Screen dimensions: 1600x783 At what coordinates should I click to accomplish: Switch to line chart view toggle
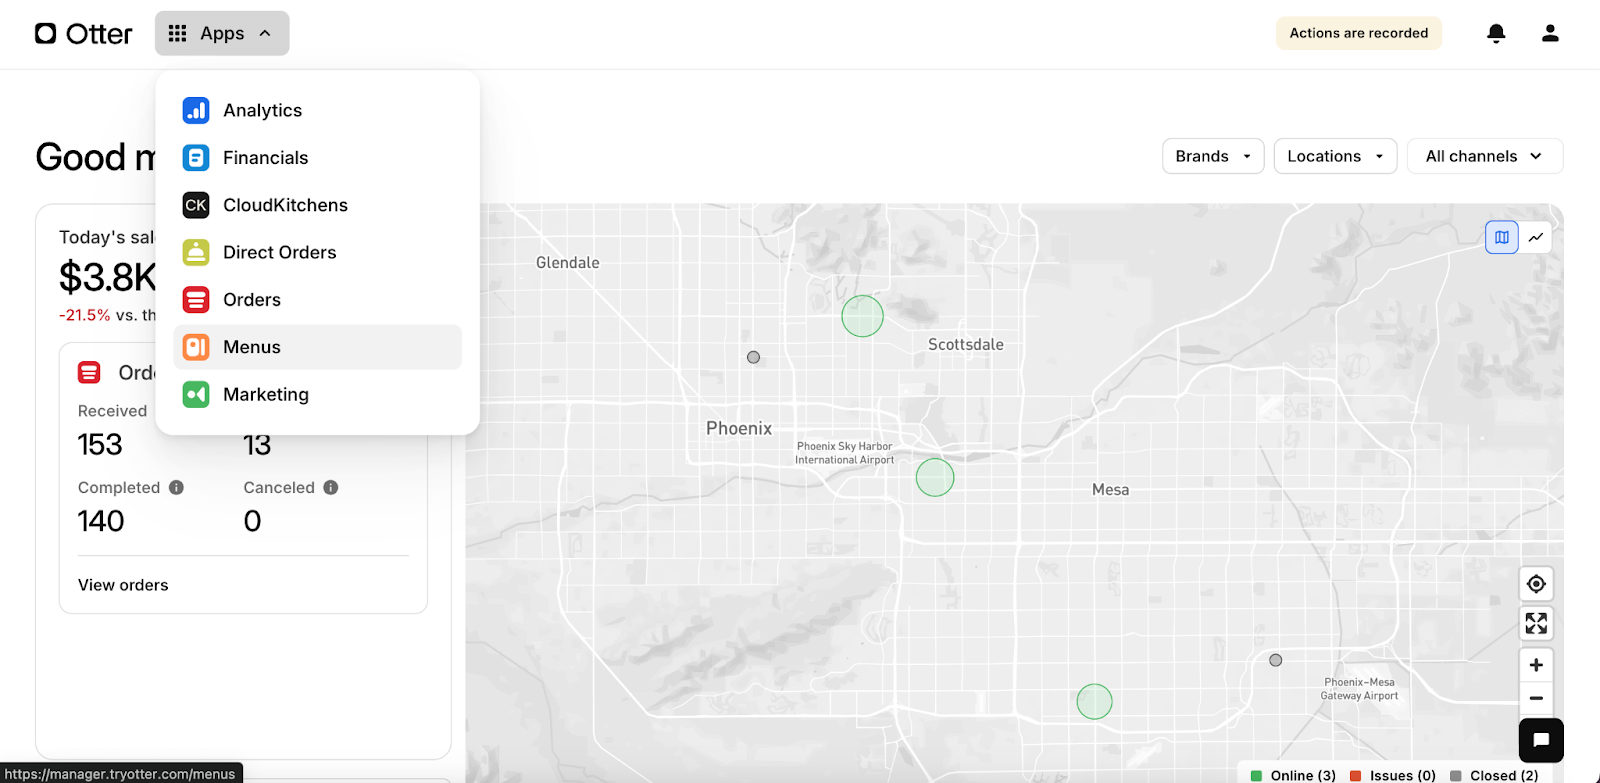(1536, 237)
